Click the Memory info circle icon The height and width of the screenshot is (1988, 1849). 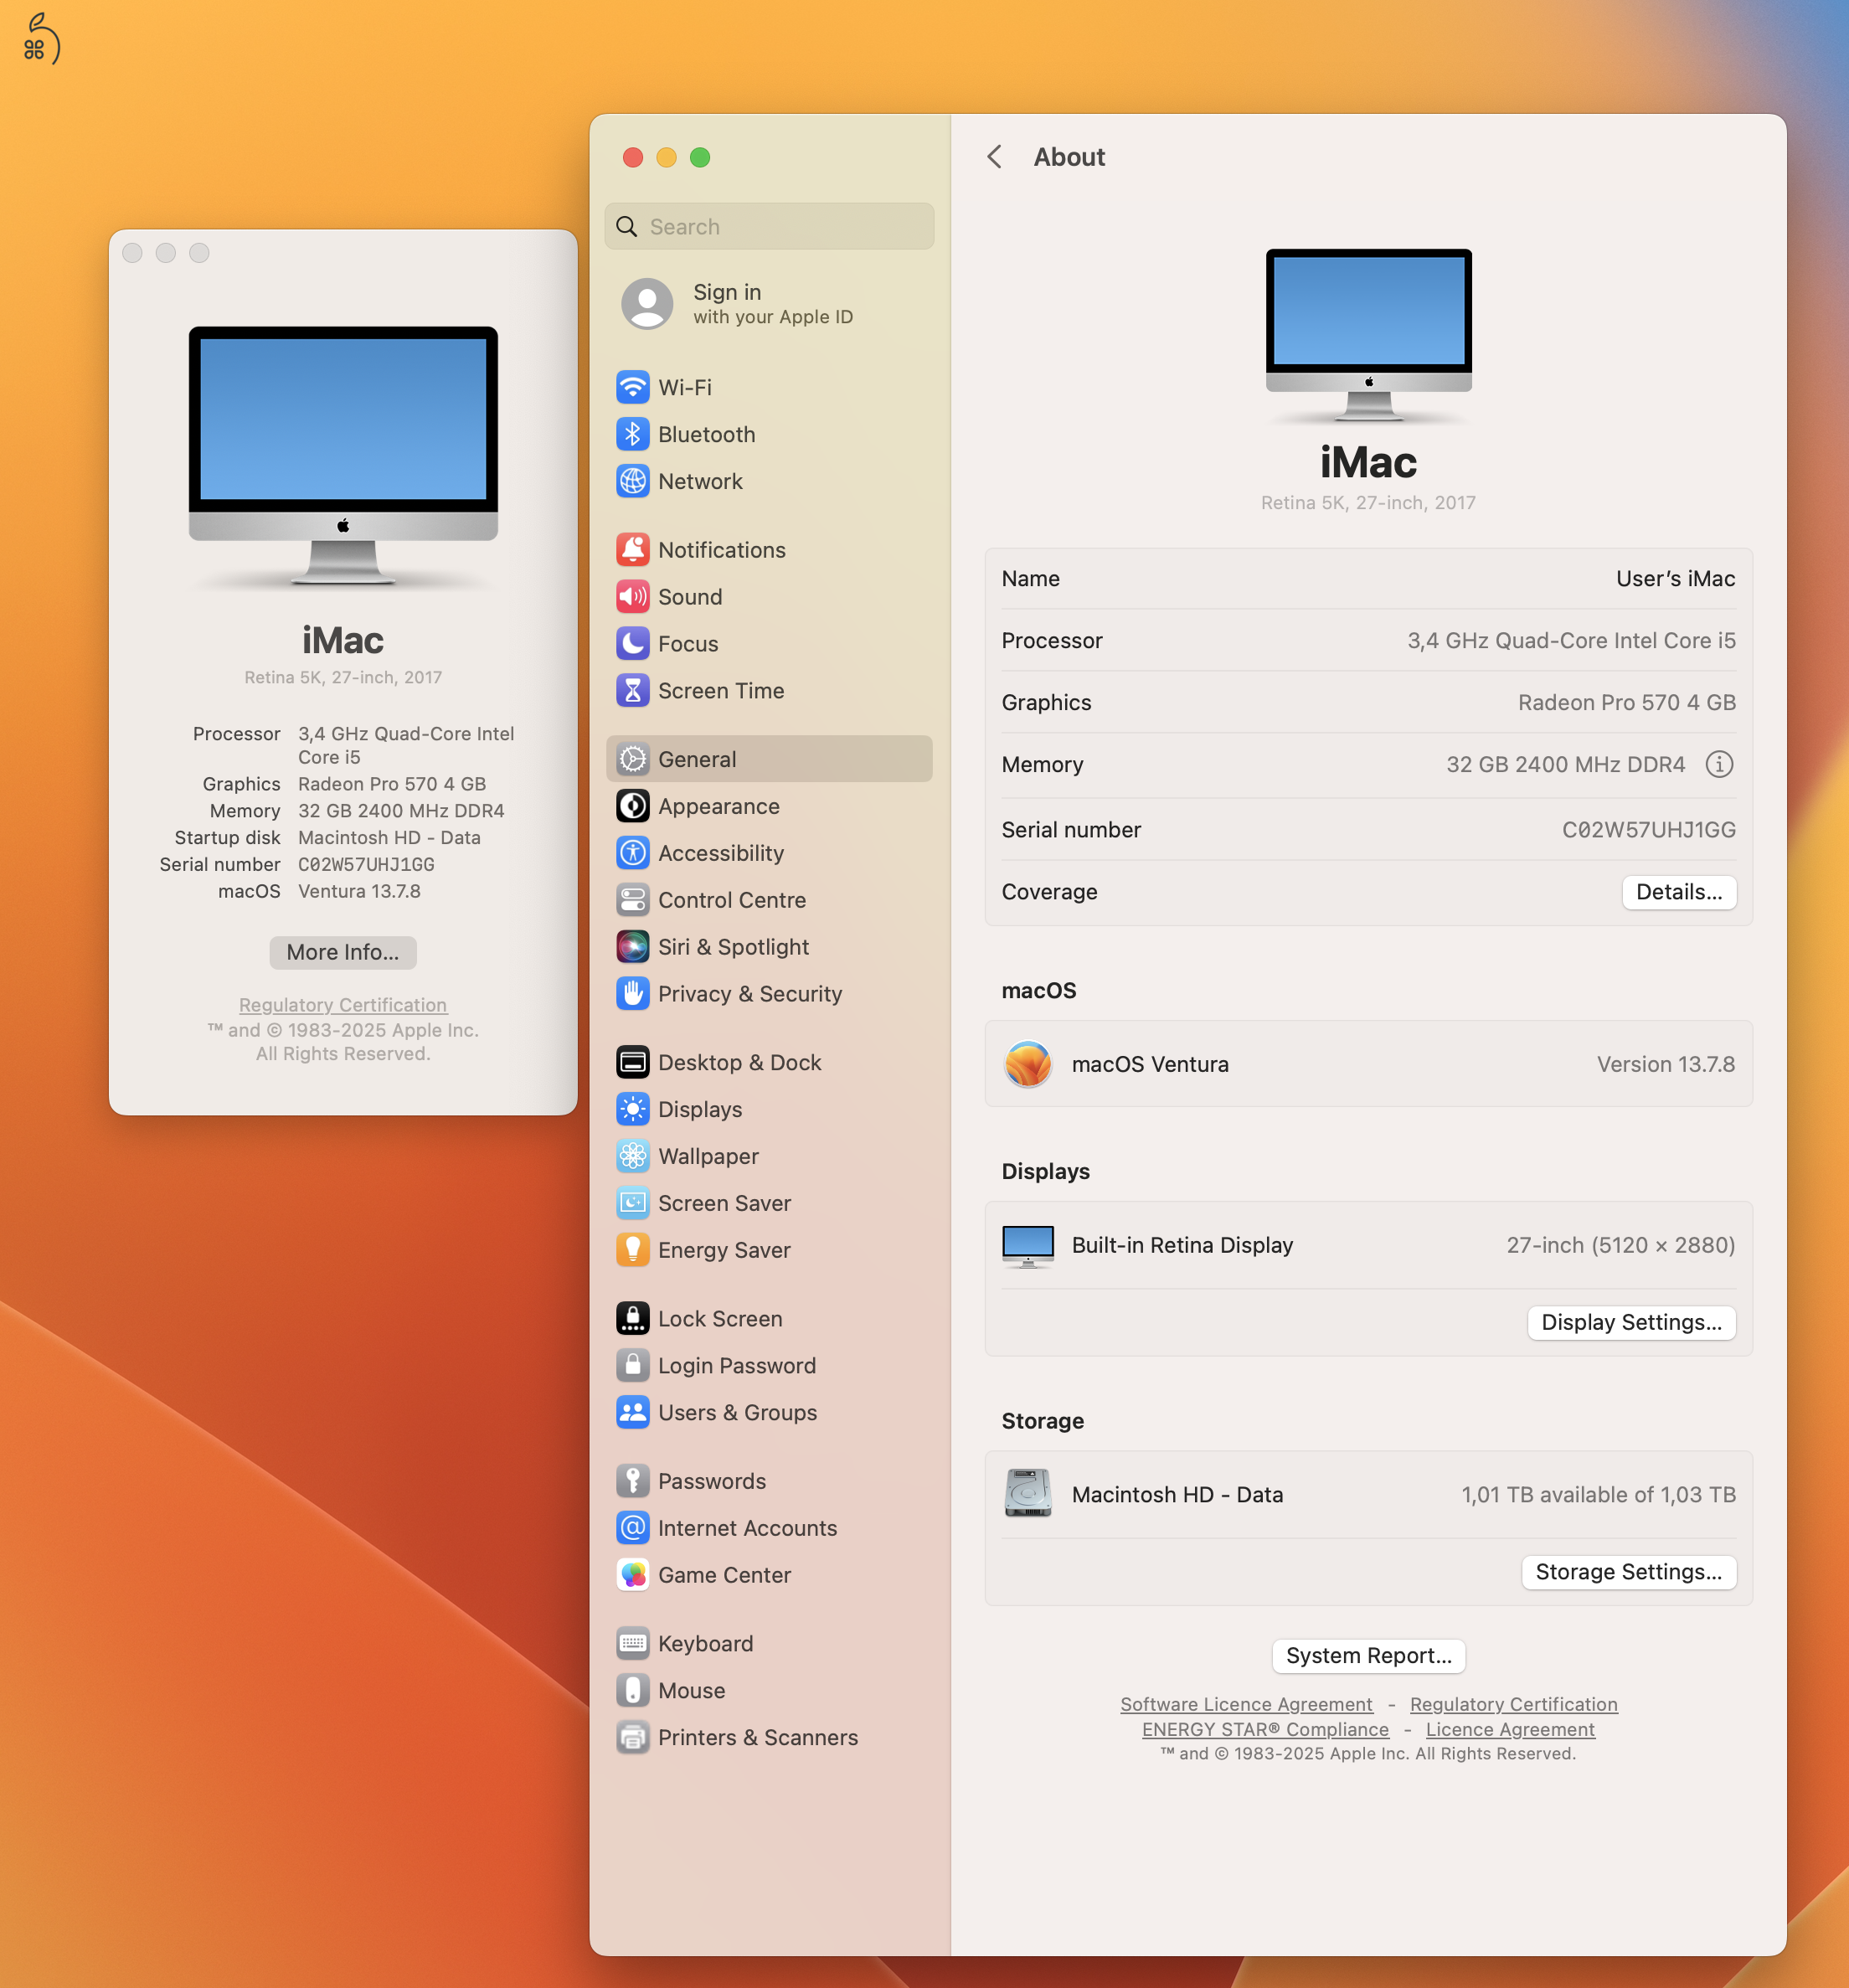[x=1719, y=764]
